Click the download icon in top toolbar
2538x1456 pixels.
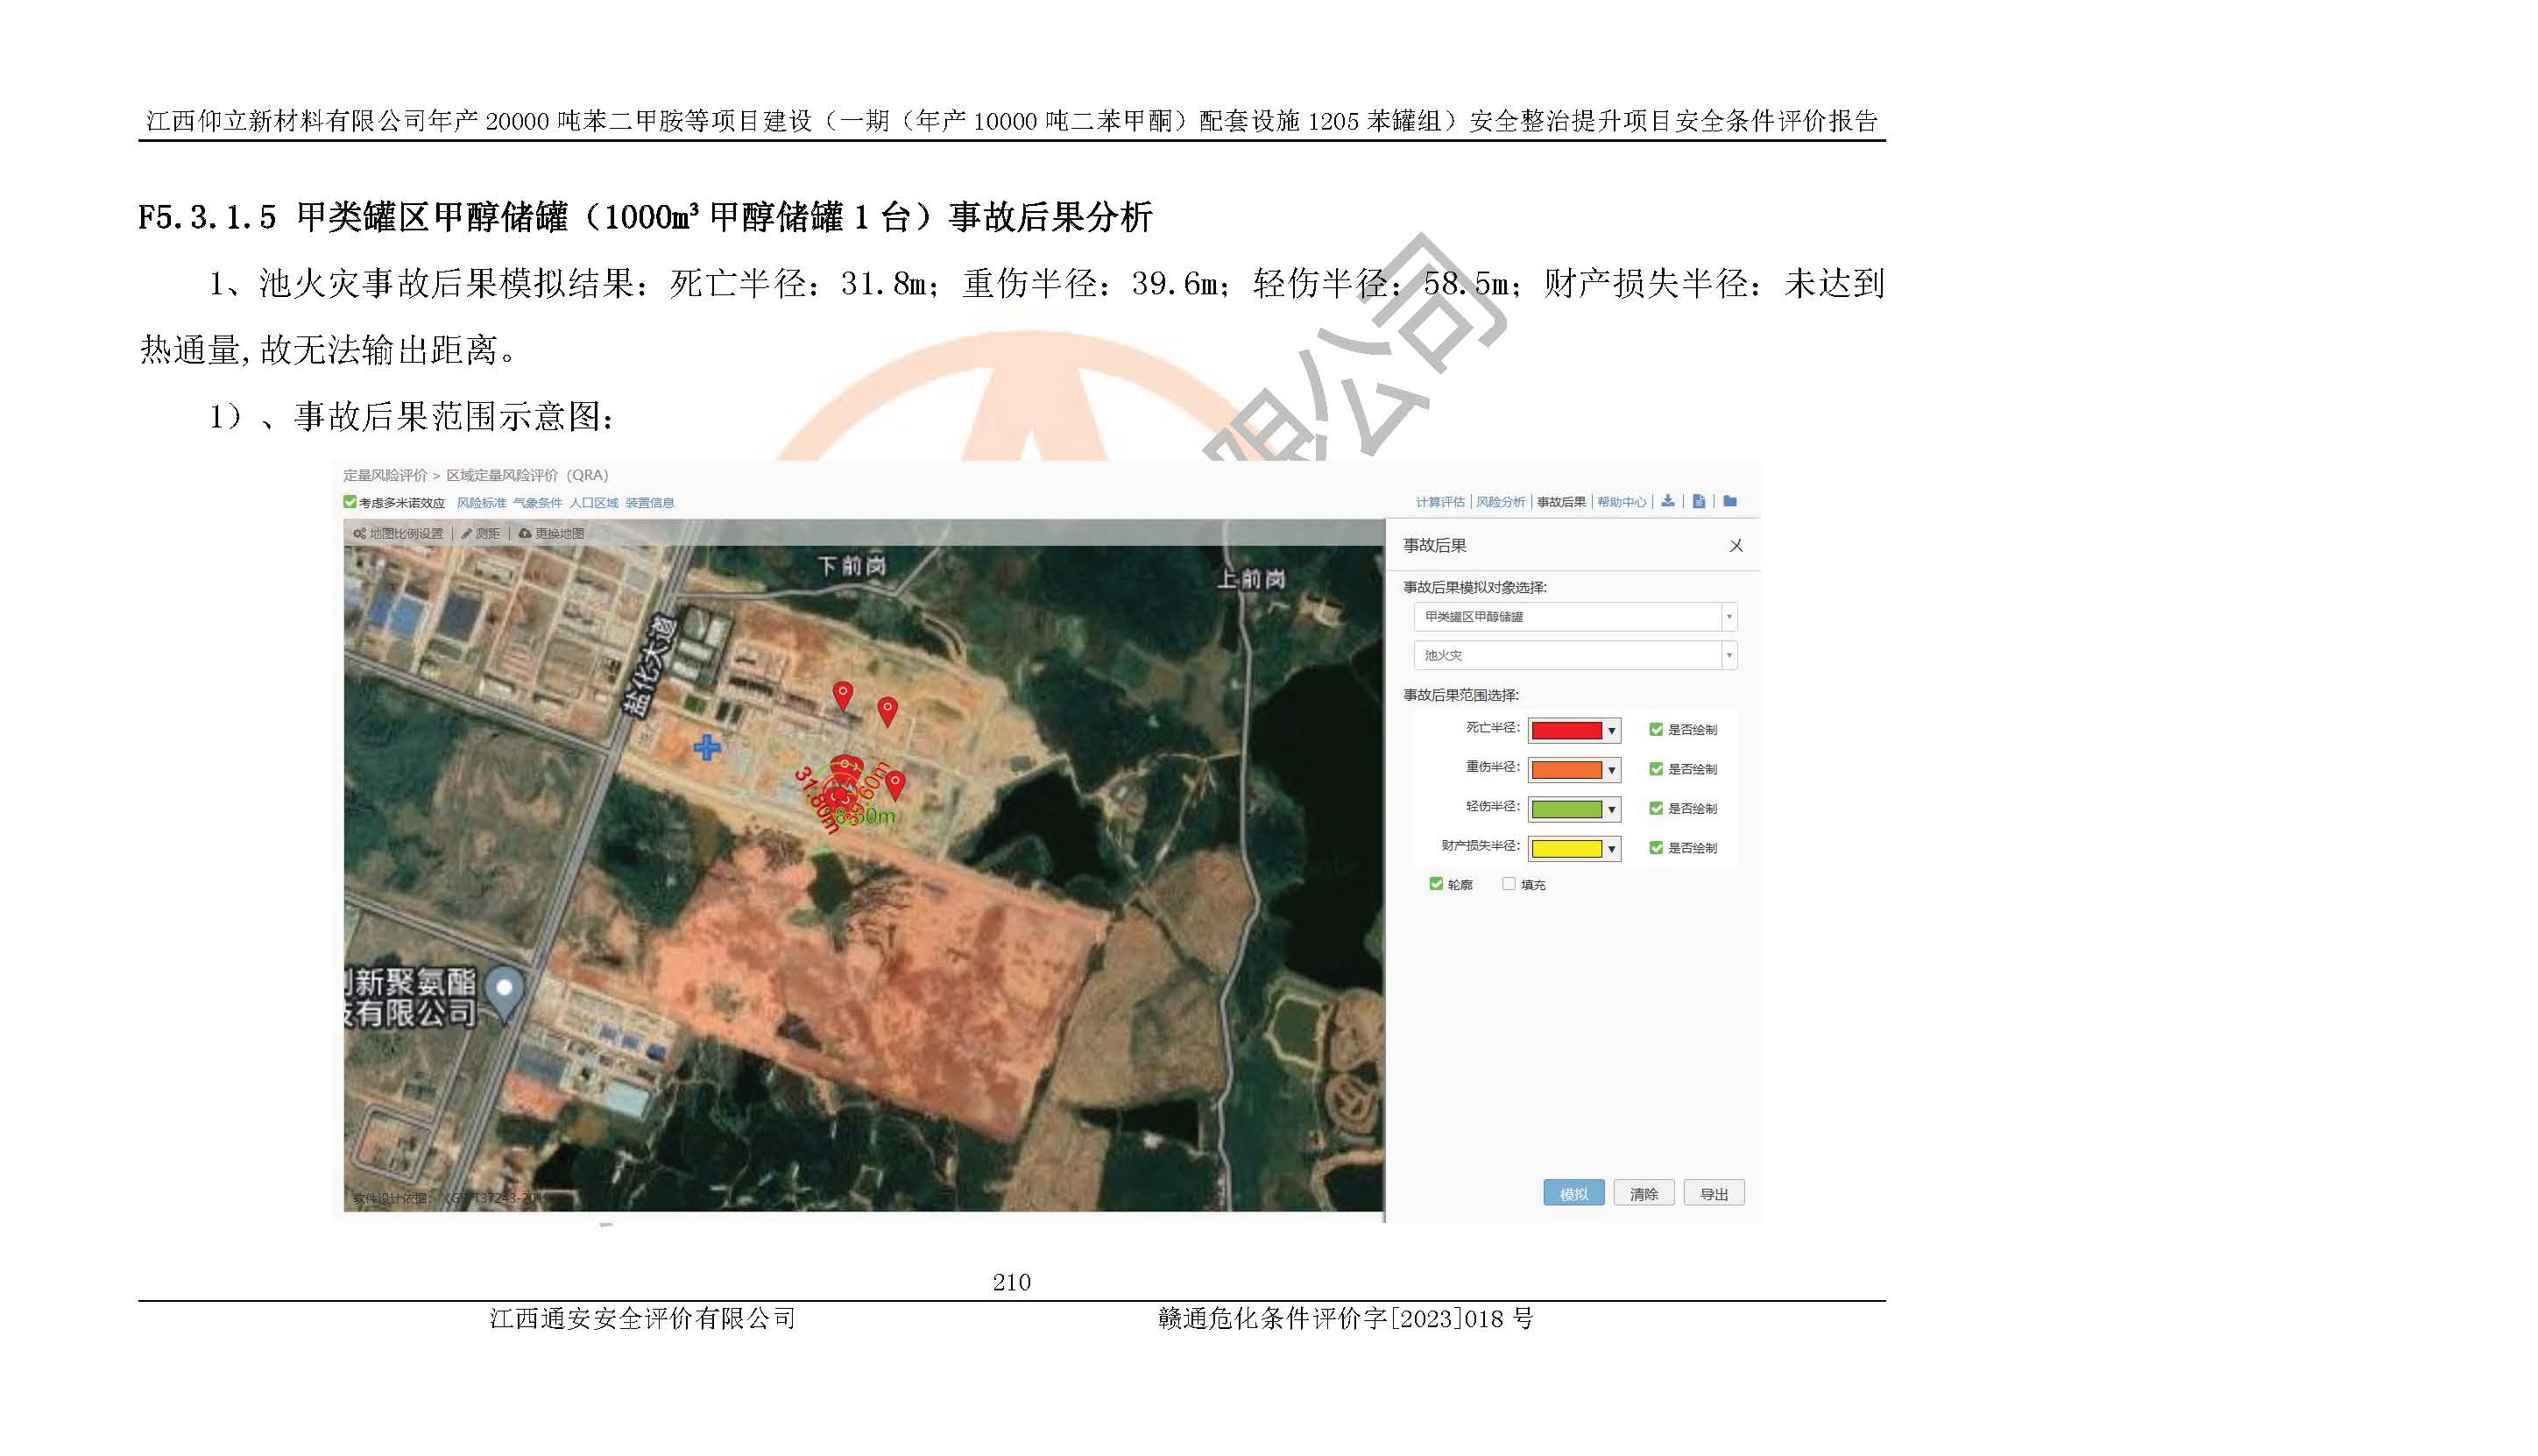1667,502
